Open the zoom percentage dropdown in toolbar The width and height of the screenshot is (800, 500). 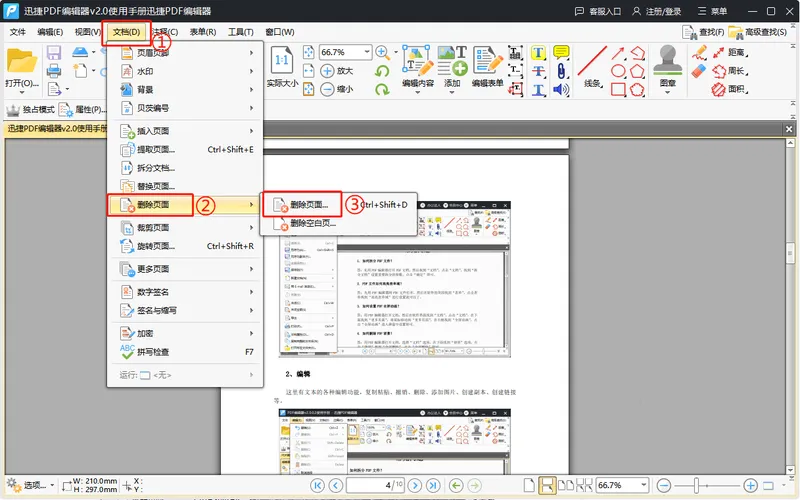tap(367, 52)
